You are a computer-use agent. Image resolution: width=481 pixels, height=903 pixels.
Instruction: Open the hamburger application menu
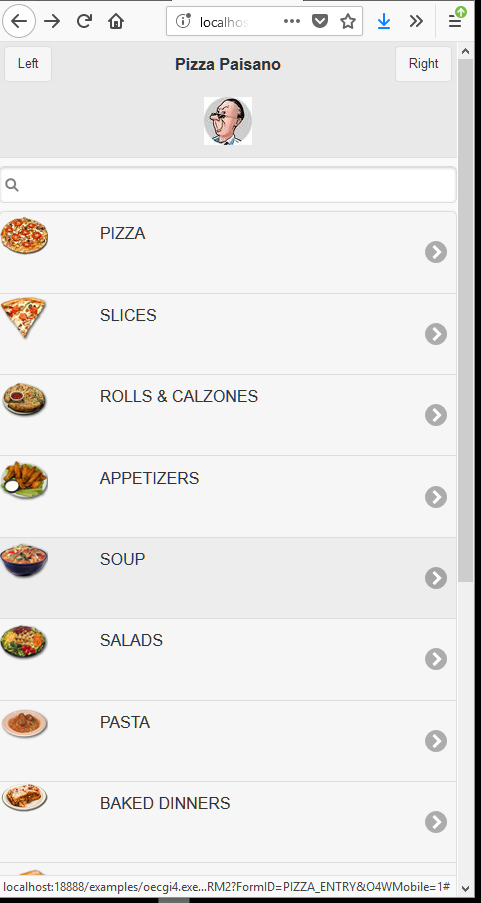455,21
